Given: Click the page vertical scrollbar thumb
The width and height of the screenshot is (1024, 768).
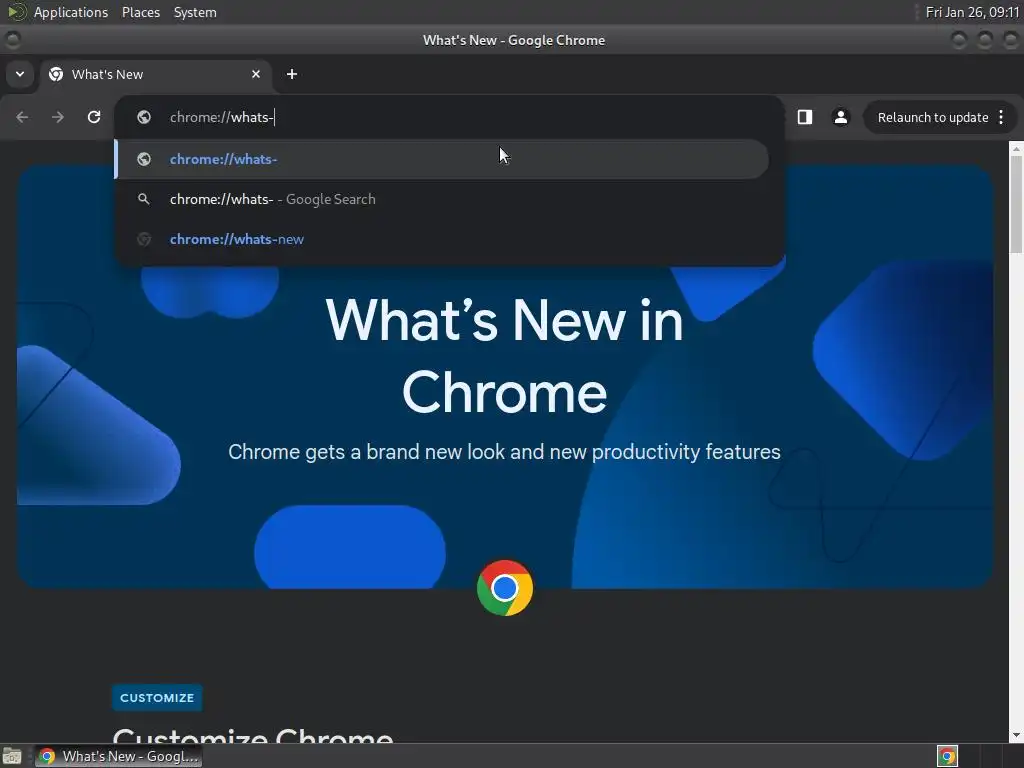Looking at the screenshot, I should tap(1016, 204).
